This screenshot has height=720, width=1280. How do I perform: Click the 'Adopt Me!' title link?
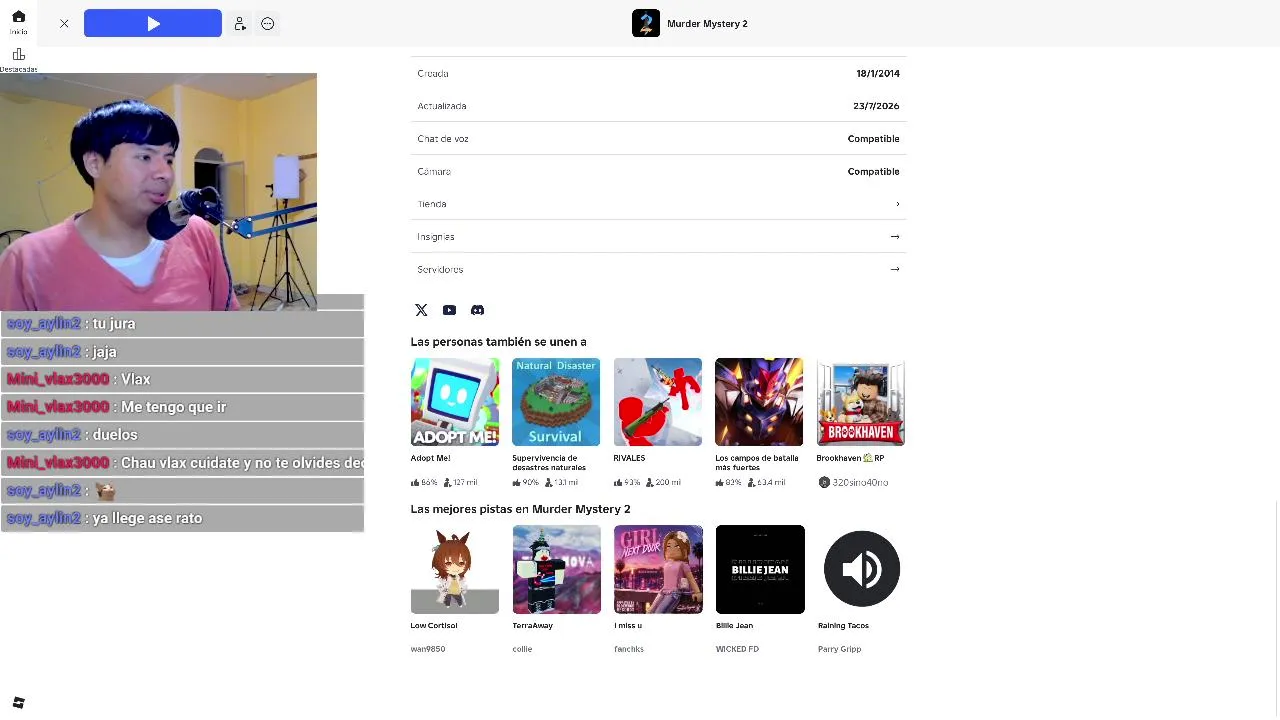(x=430, y=458)
